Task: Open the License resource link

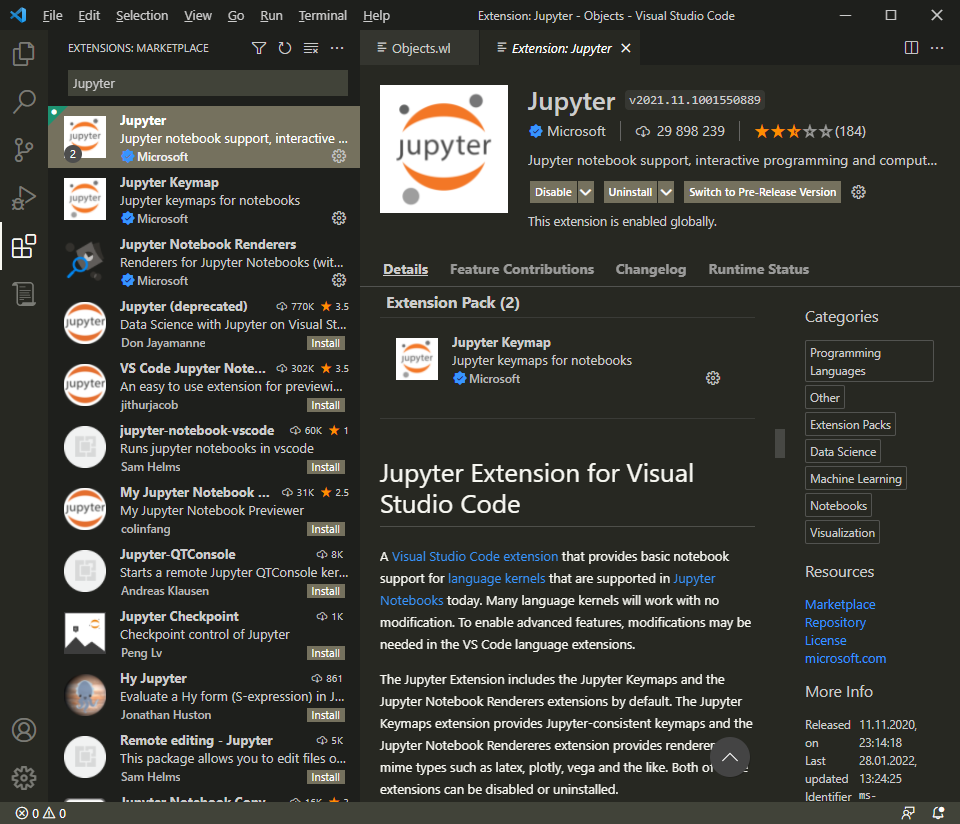Action: pos(825,640)
